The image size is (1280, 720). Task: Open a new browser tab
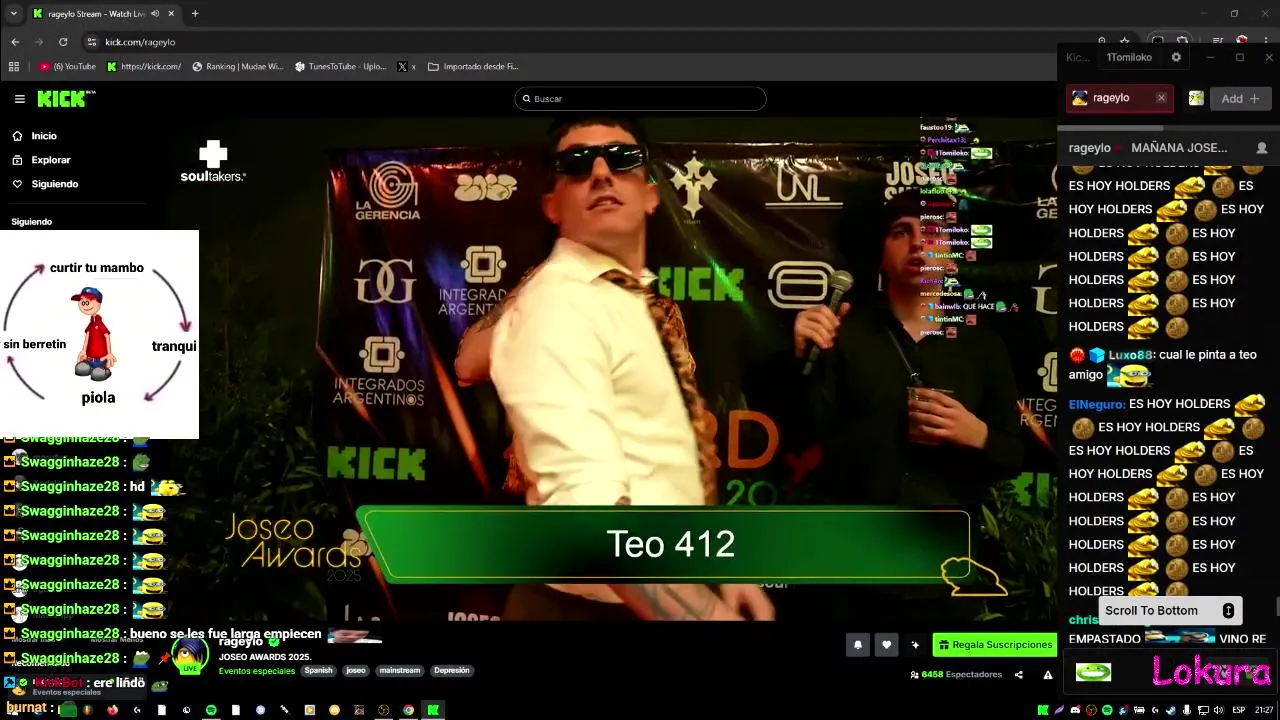pos(195,14)
